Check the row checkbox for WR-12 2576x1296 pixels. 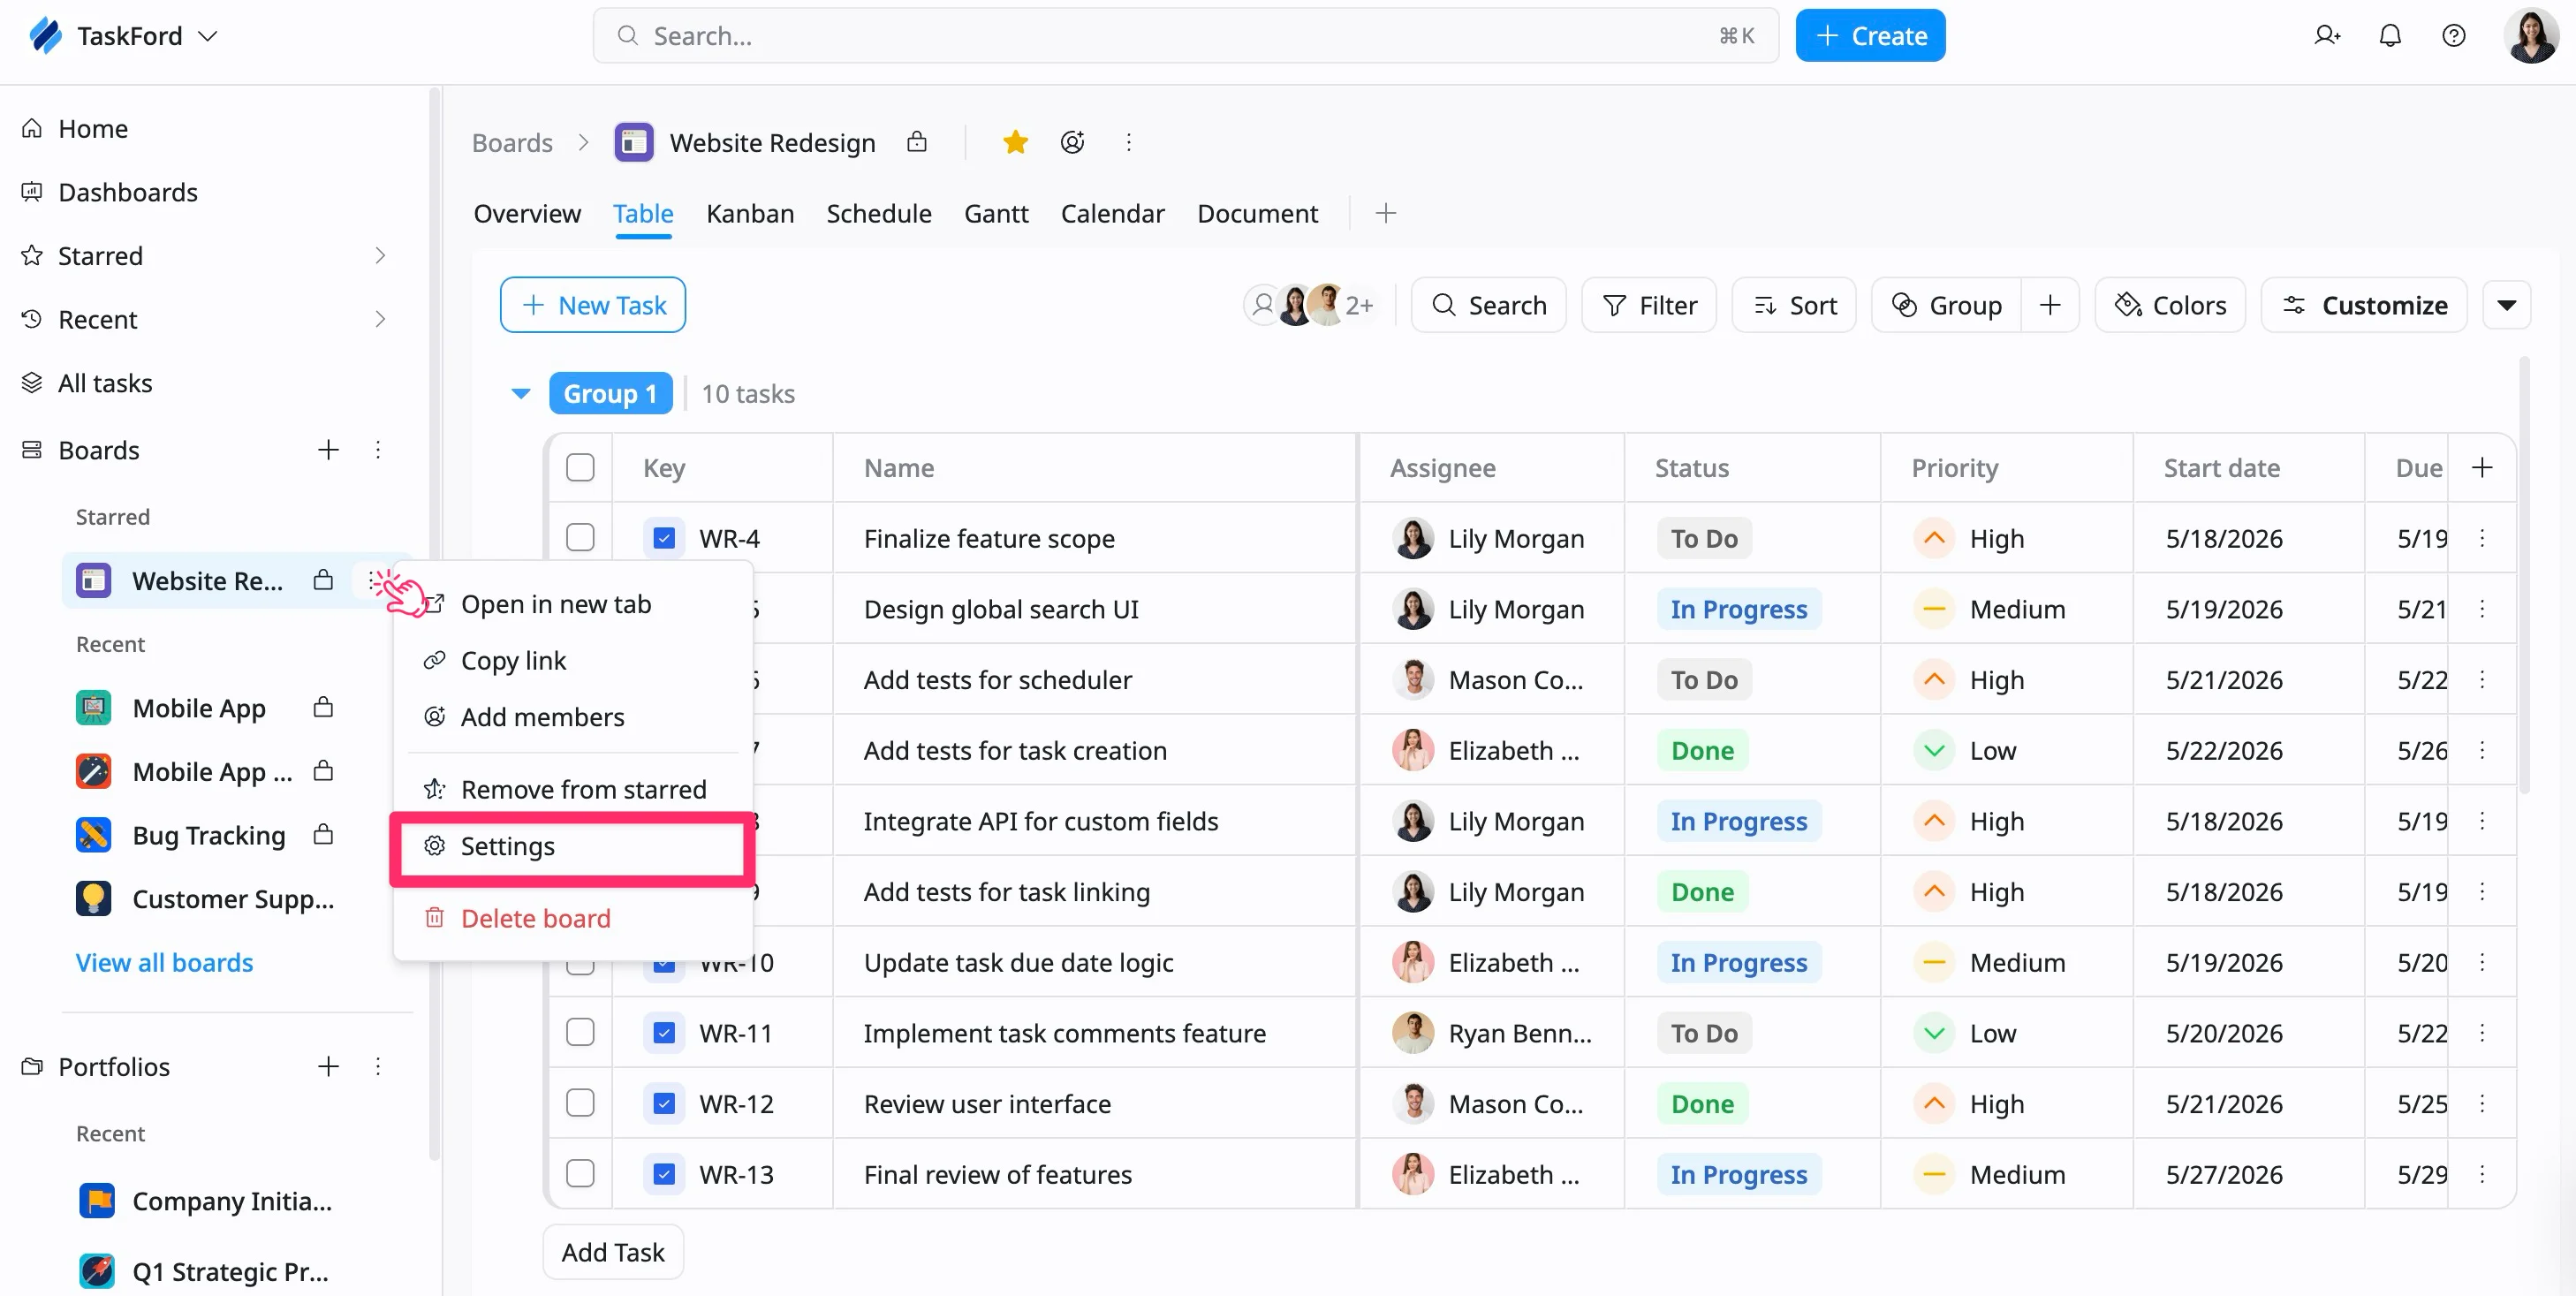point(580,1103)
